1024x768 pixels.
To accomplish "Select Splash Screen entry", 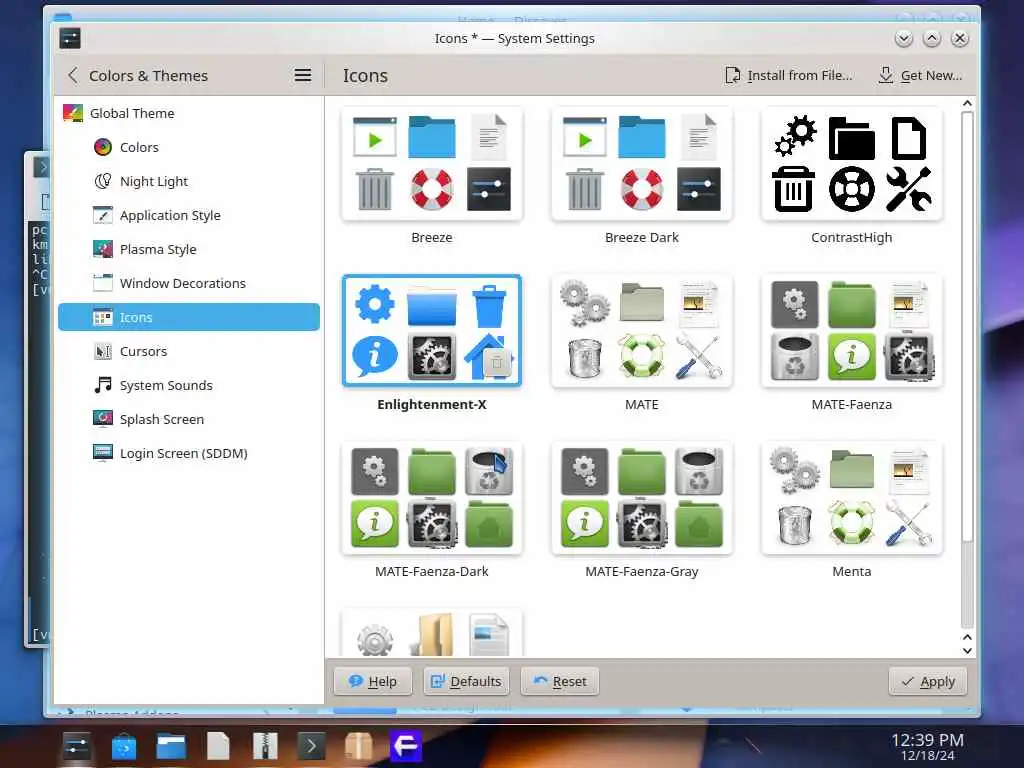I will (x=189, y=419).
